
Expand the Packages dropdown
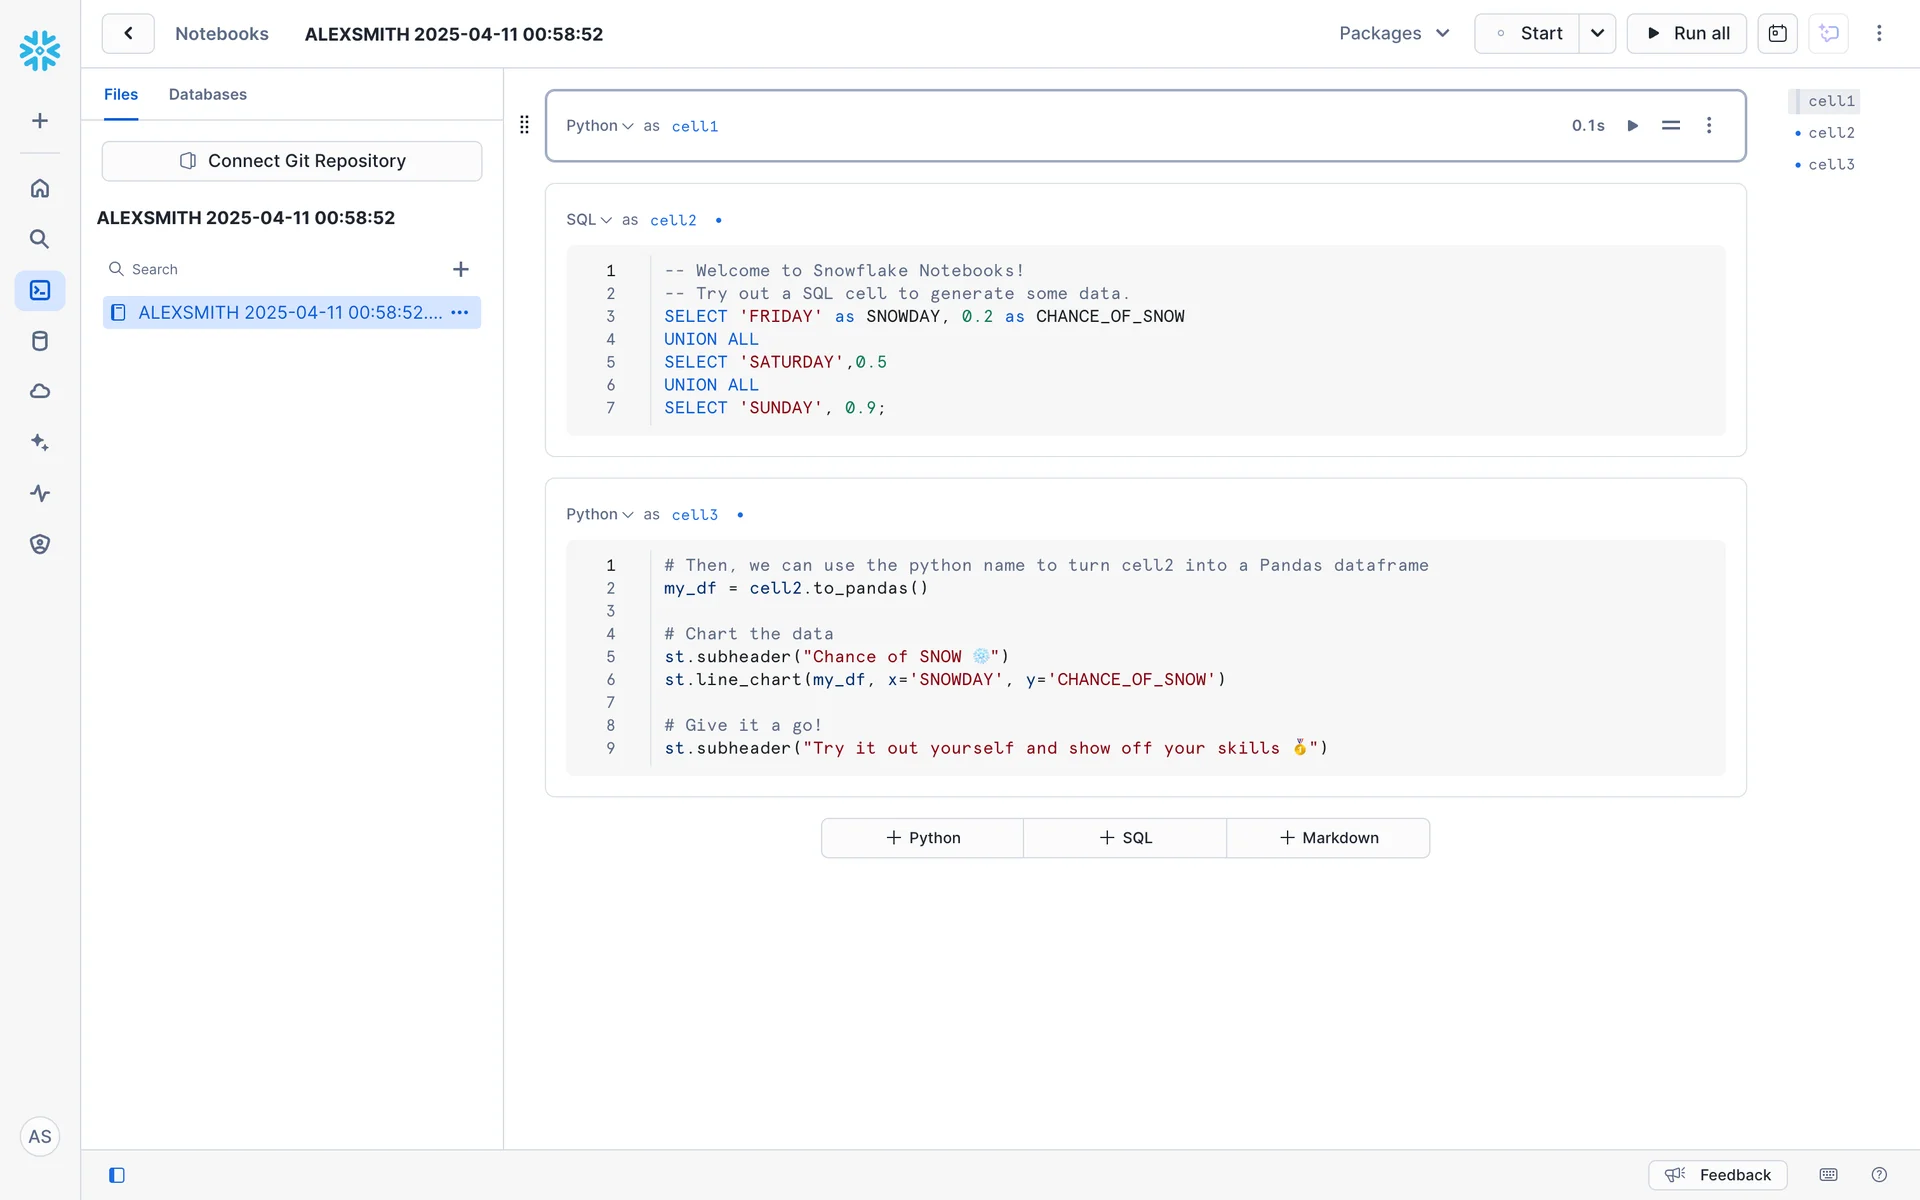tap(1394, 34)
